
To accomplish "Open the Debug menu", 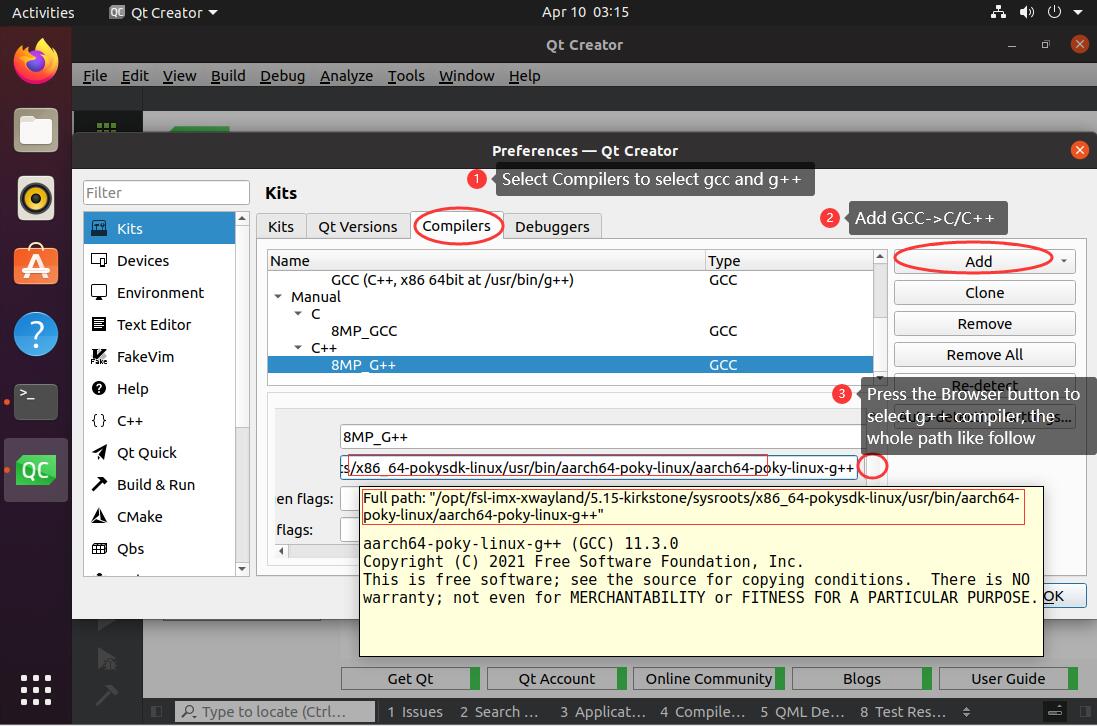I will [282, 76].
